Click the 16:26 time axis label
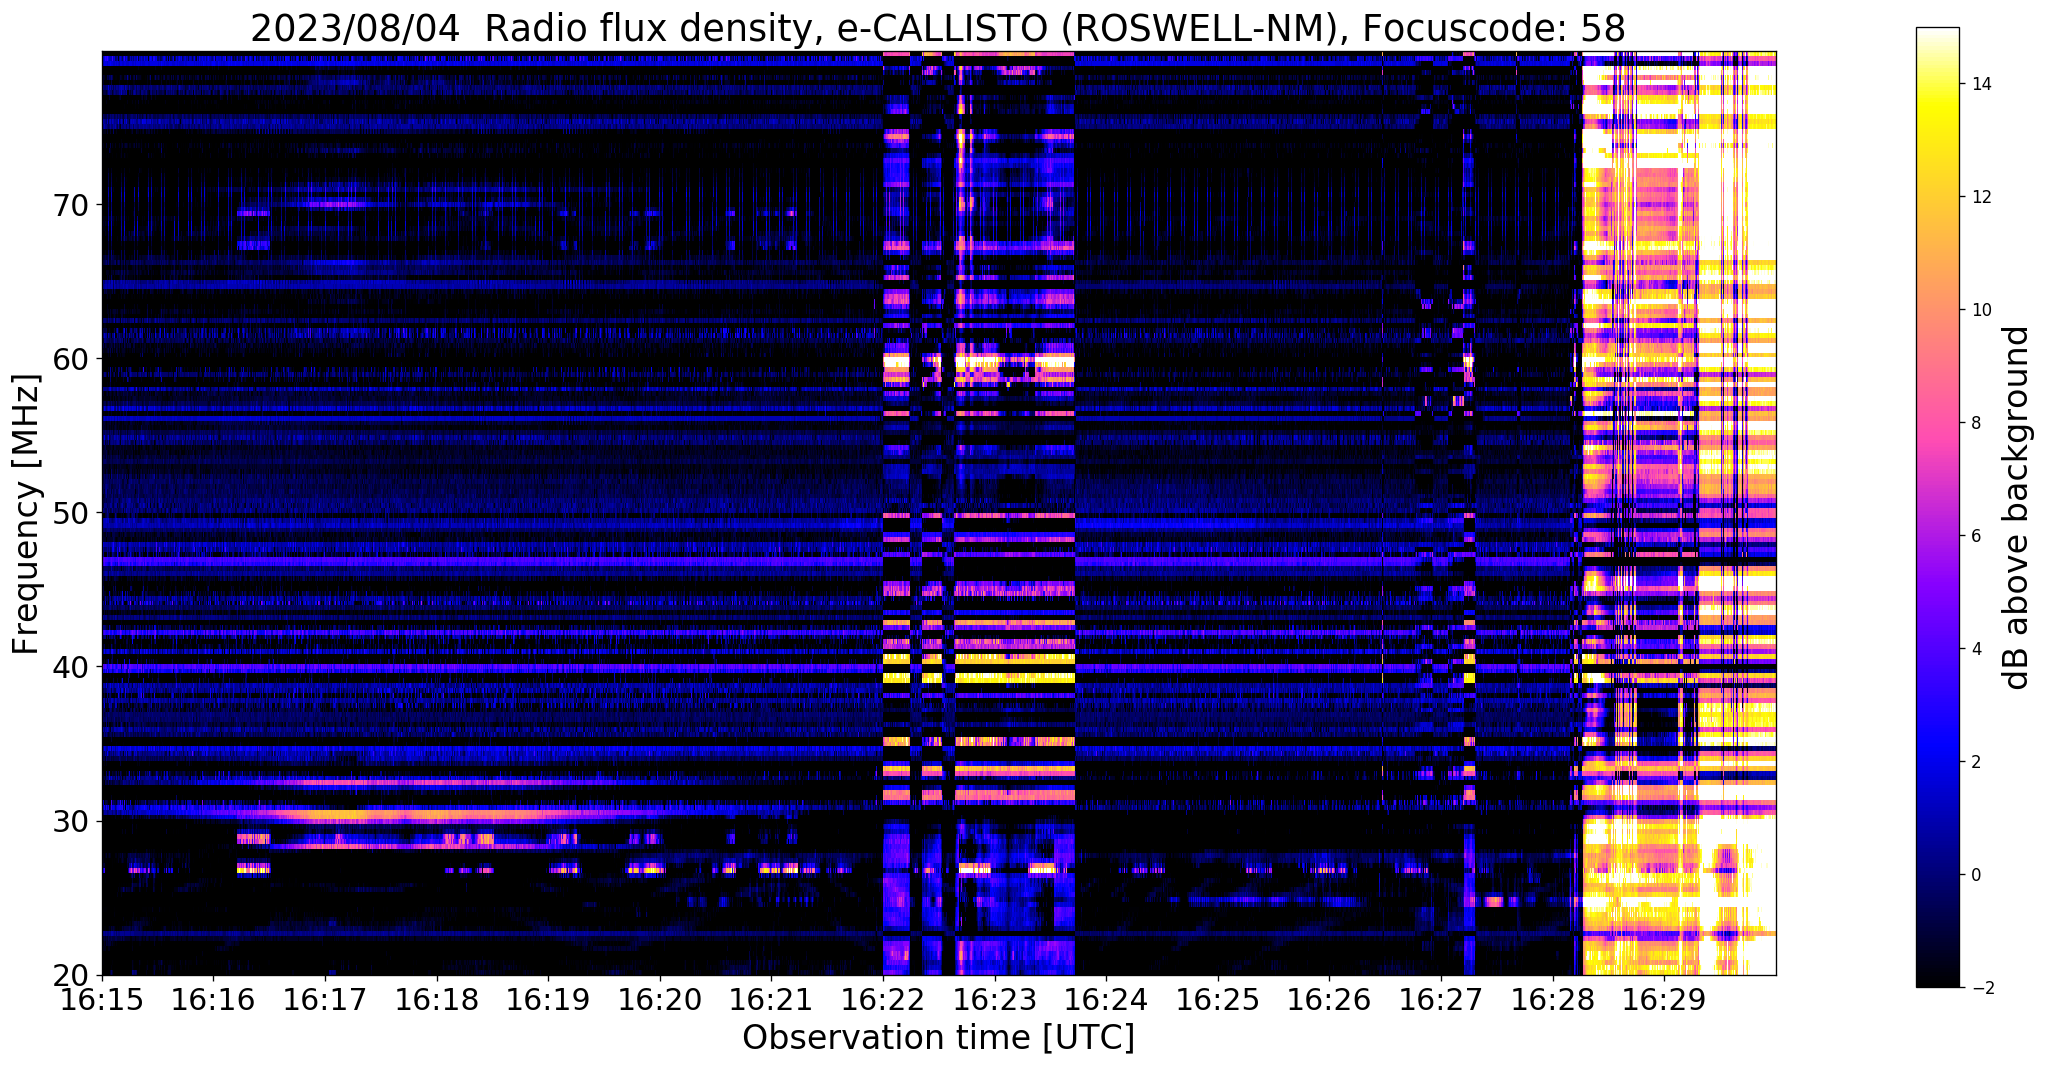 coord(1329,1000)
